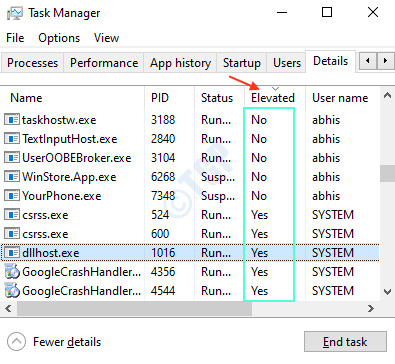Click PID value 600
This screenshot has height=364, width=395.
coord(160,234)
